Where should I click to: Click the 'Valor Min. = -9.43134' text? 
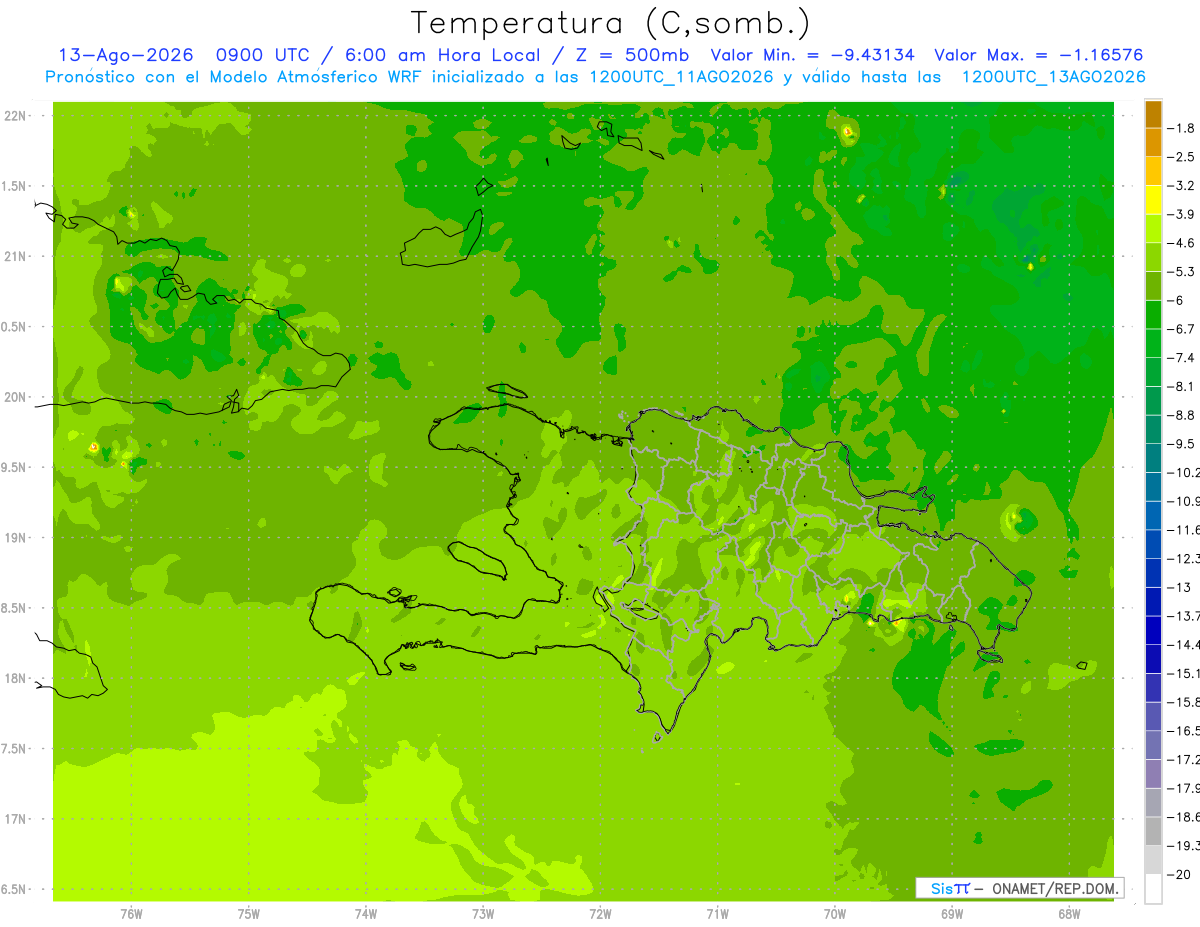(x=813, y=55)
